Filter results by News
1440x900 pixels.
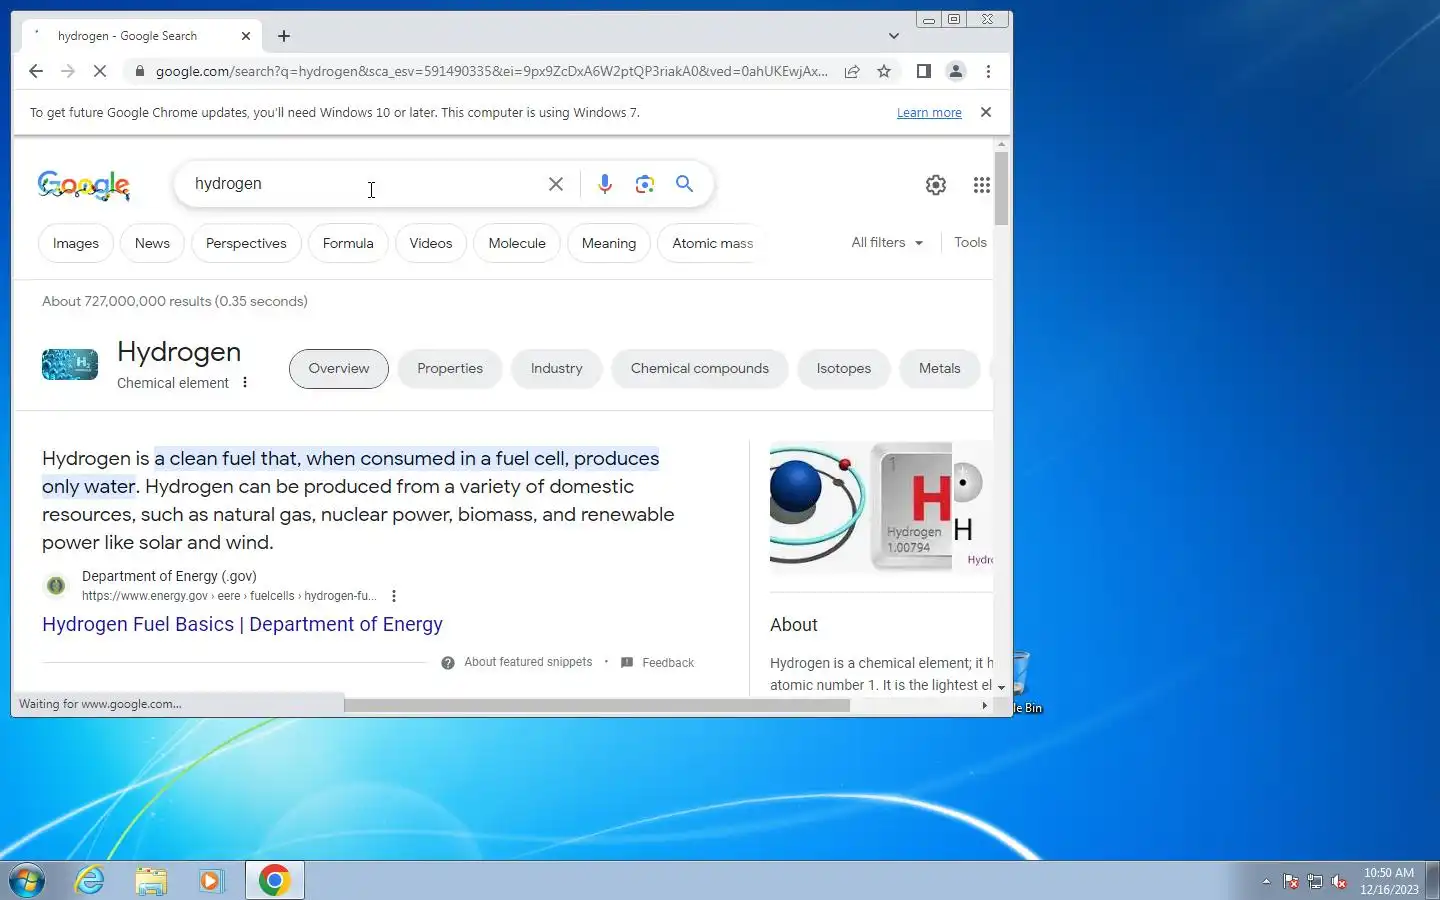coord(152,243)
